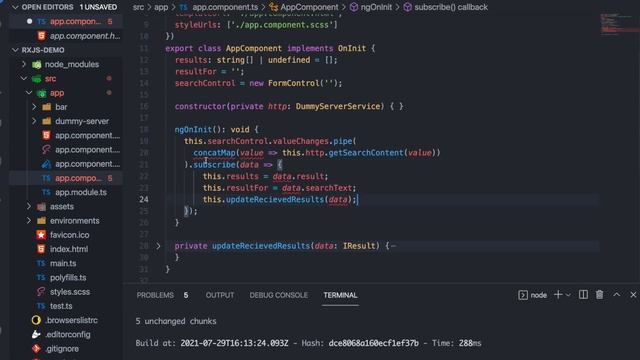Click app in the breadcrumb path
The height and width of the screenshot is (360, 640).
(x=161, y=7)
